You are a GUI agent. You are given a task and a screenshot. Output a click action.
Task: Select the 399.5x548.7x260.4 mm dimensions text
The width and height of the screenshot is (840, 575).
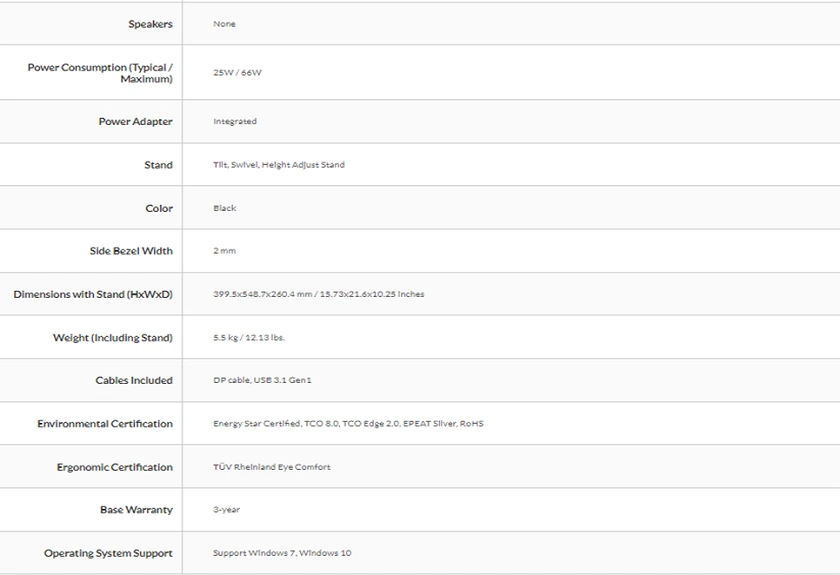(262, 294)
